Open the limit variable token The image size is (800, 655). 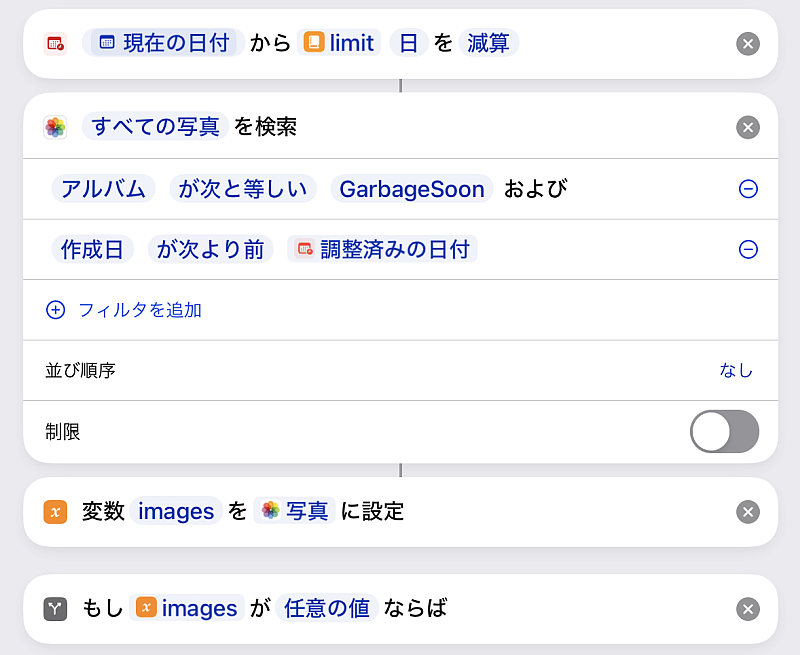tap(339, 42)
